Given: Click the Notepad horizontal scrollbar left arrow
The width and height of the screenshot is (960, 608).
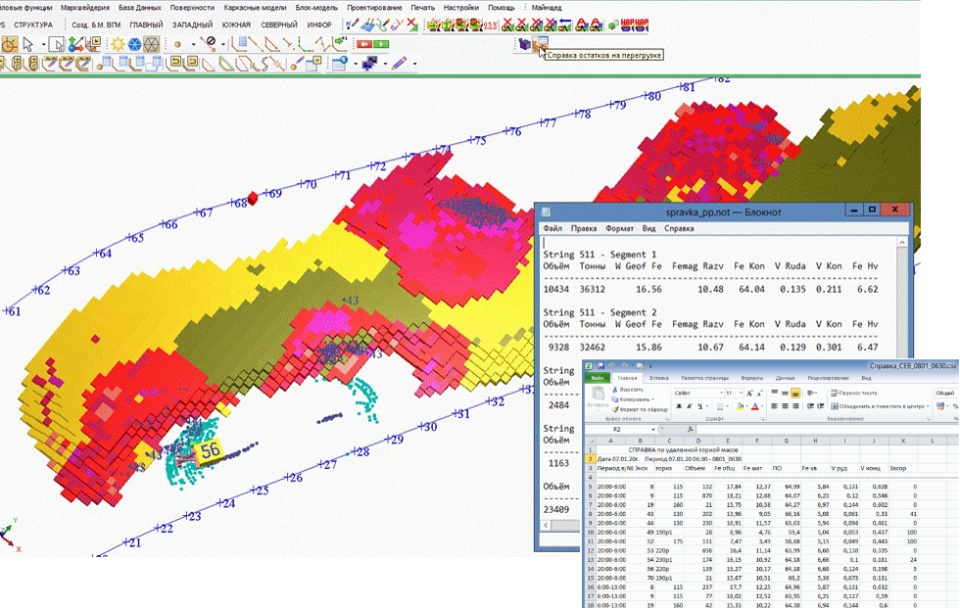Looking at the screenshot, I should 546,525.
